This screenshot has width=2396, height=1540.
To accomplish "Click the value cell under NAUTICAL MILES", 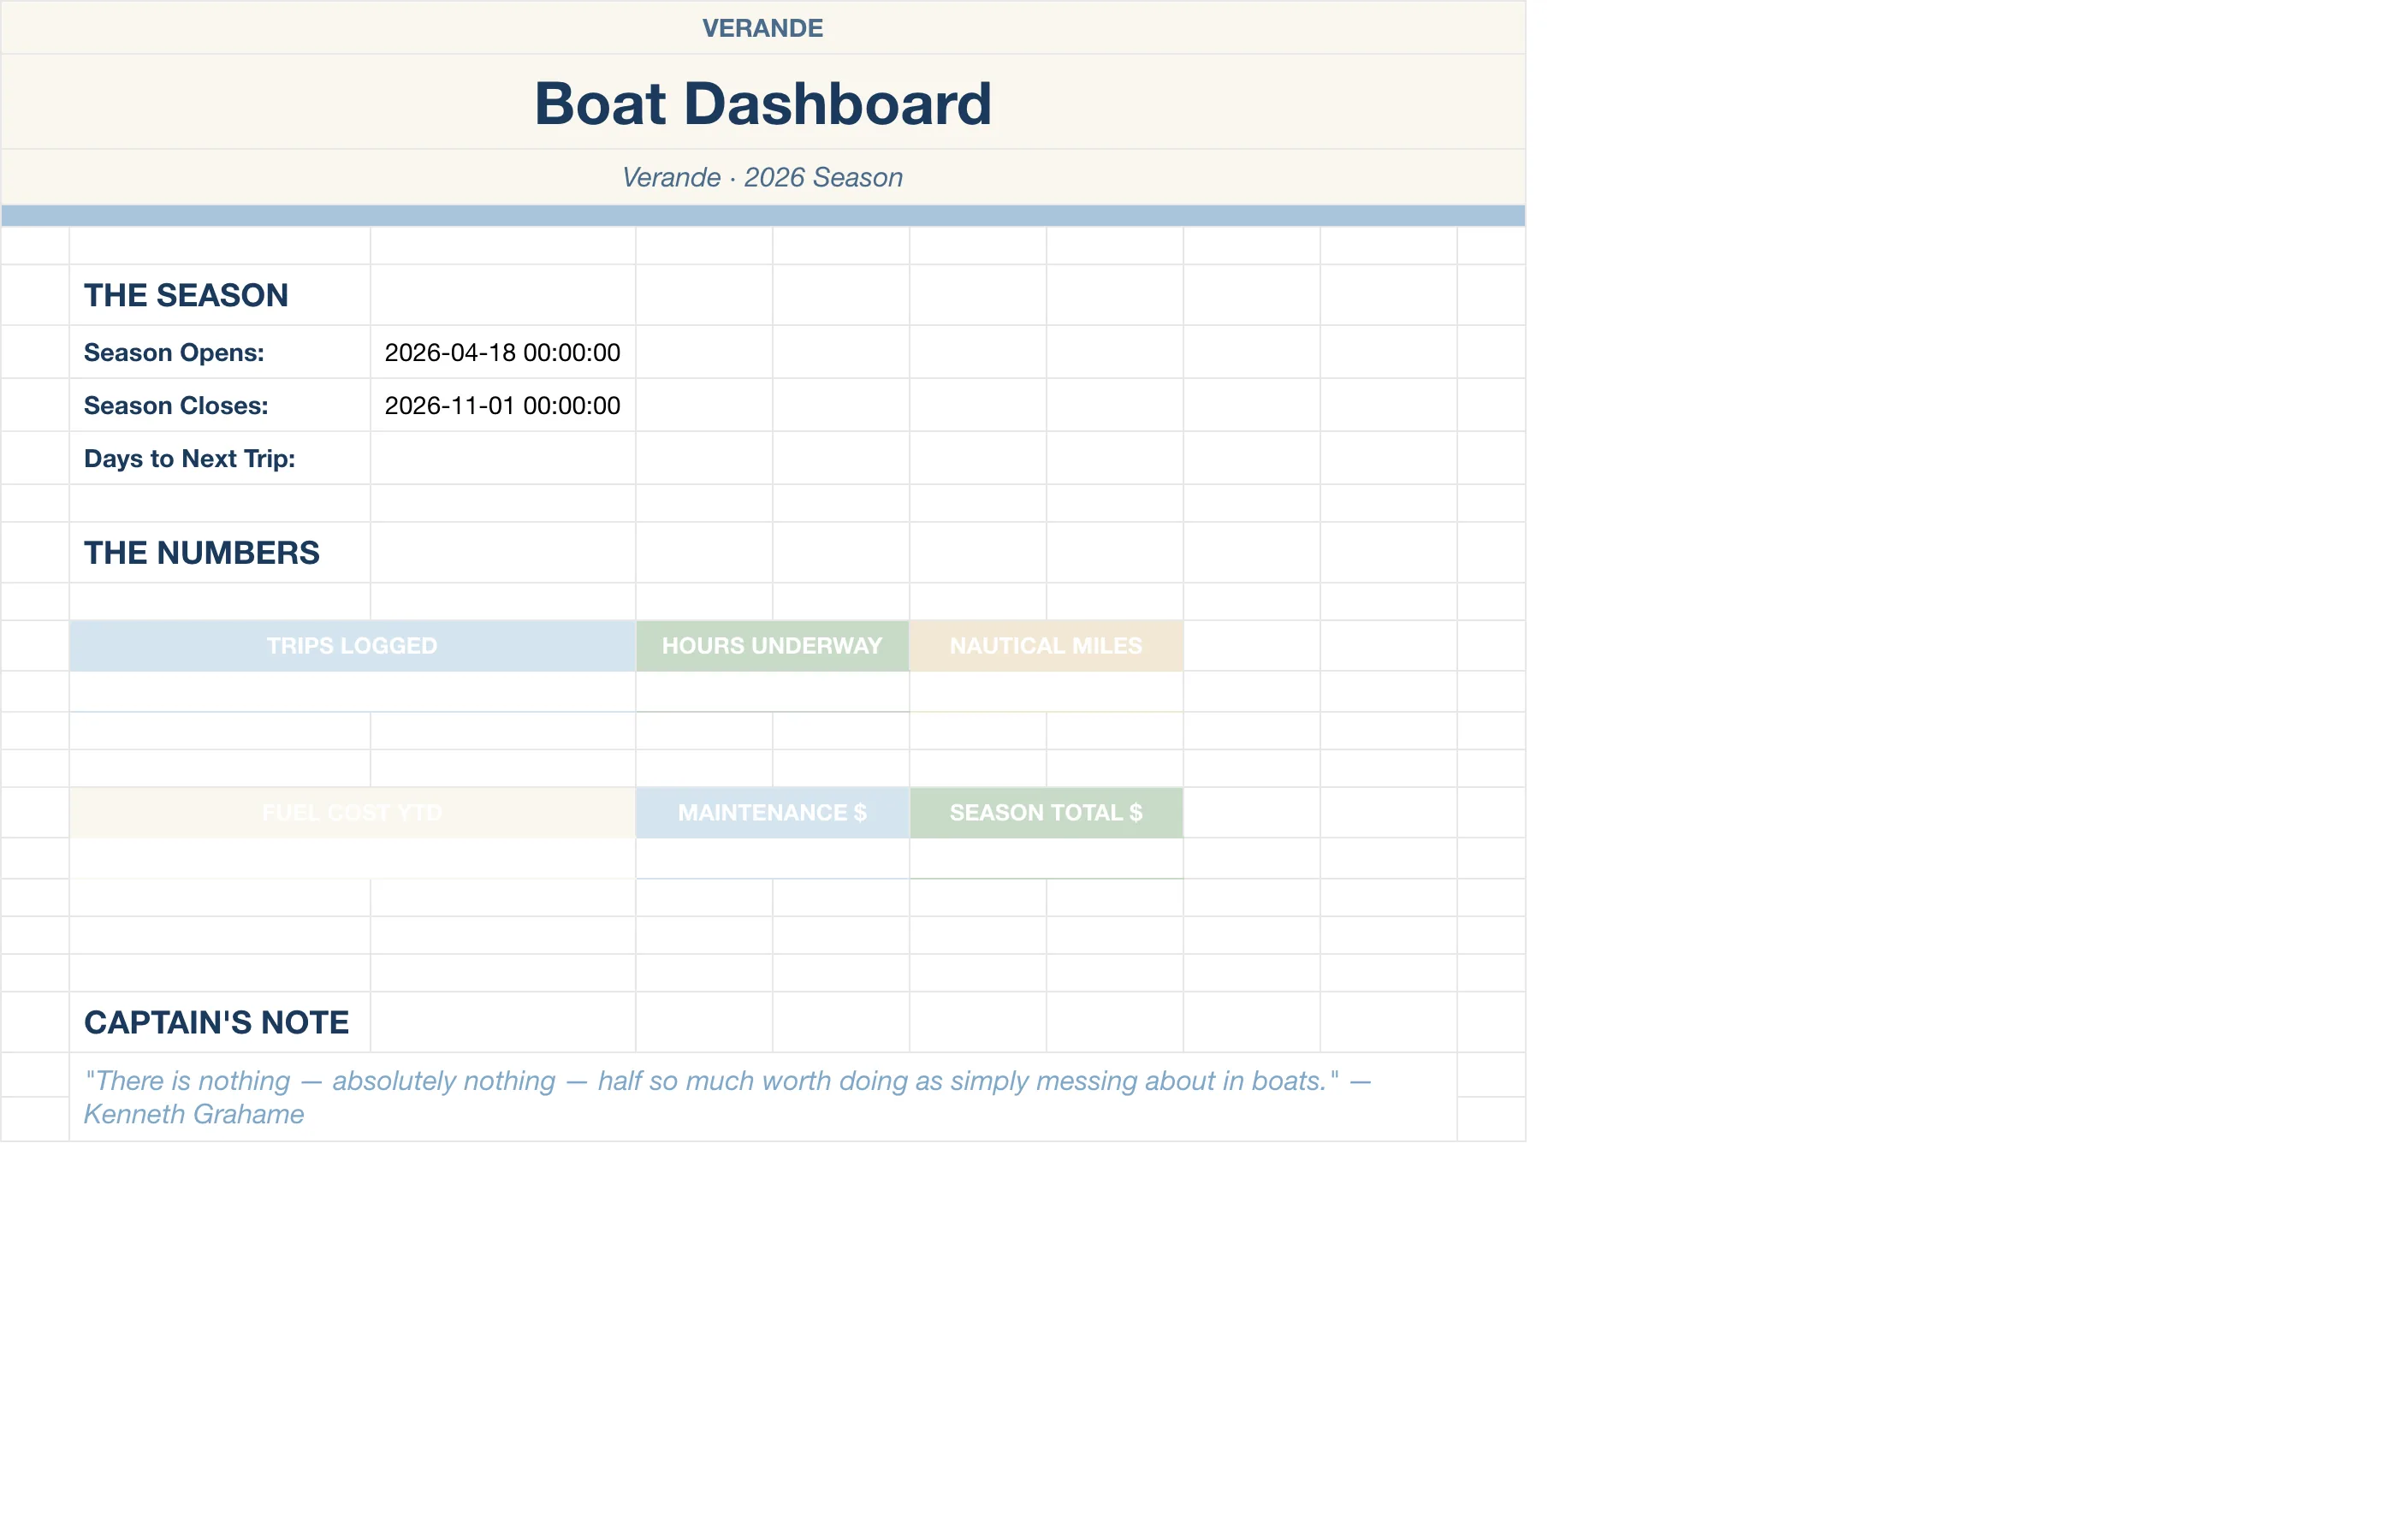I will tap(1046, 692).
